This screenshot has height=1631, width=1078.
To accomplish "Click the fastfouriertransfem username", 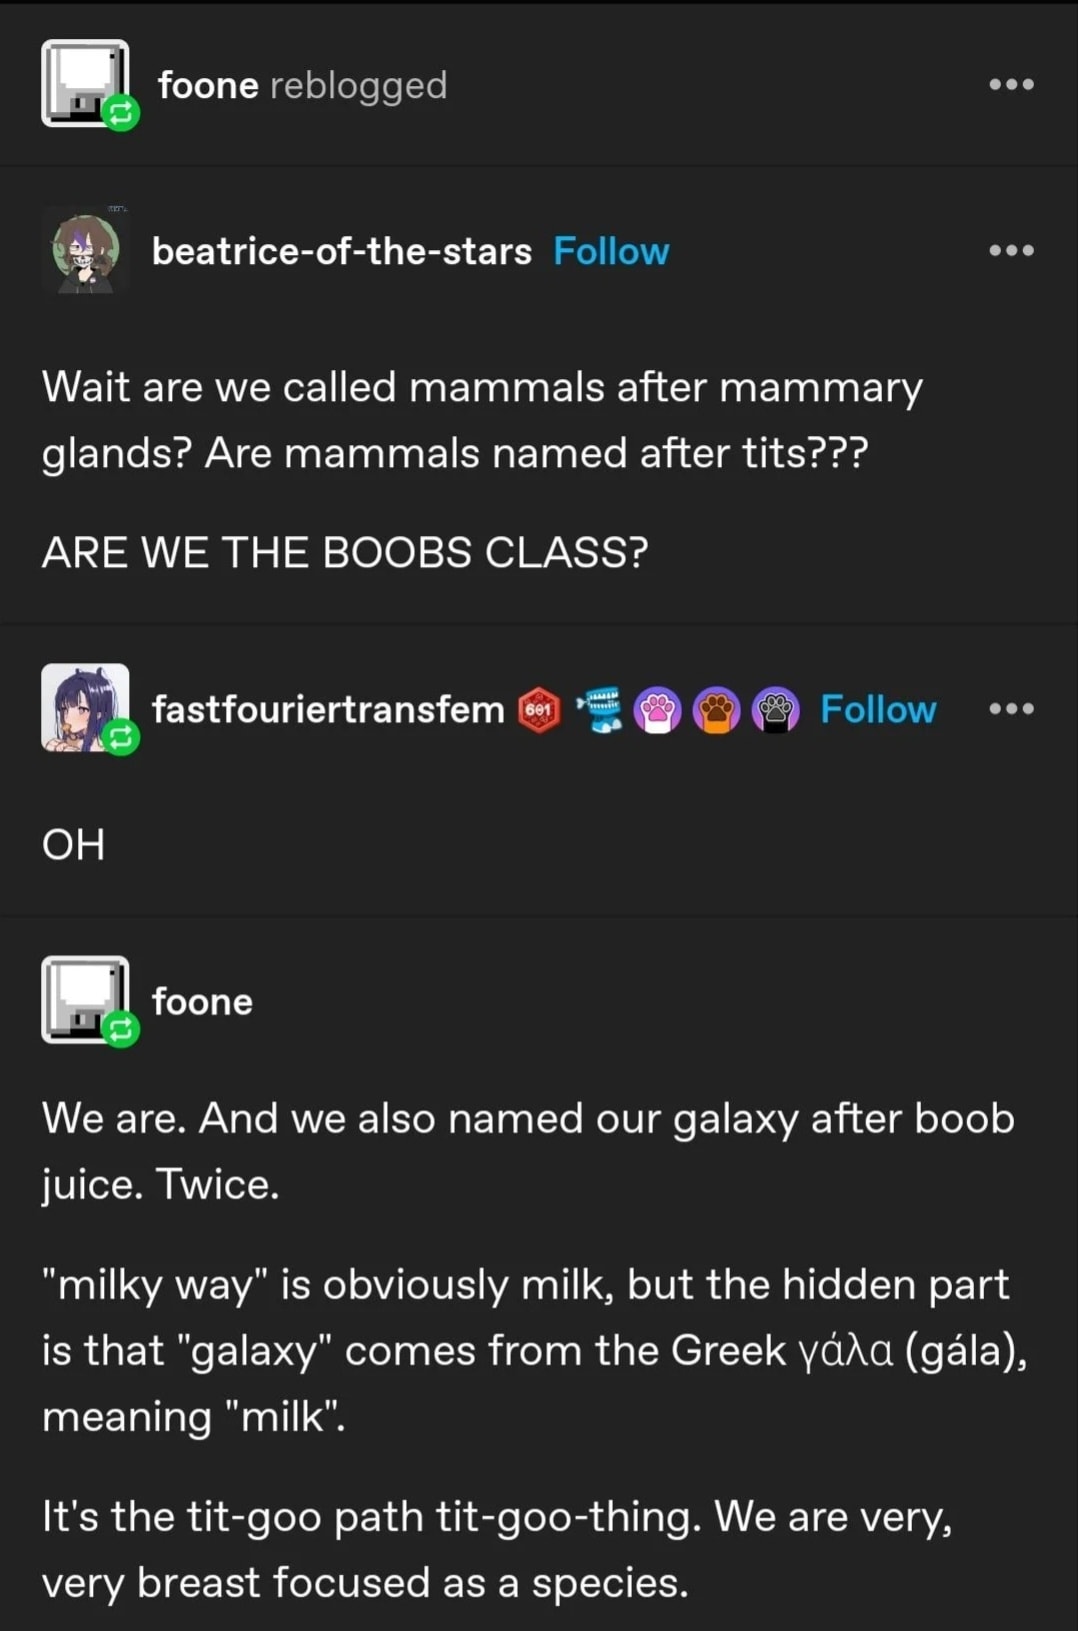I will coord(327,709).
